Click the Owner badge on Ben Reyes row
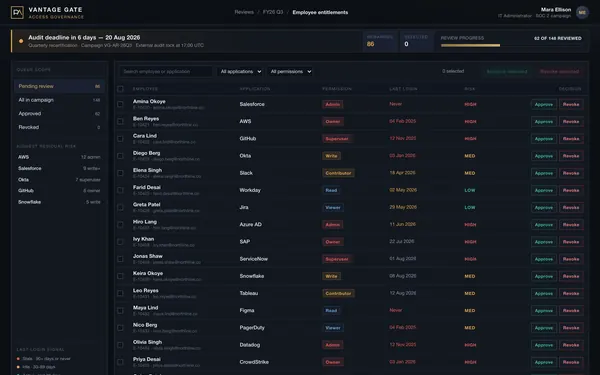The width and height of the screenshot is (600, 375). coord(333,122)
